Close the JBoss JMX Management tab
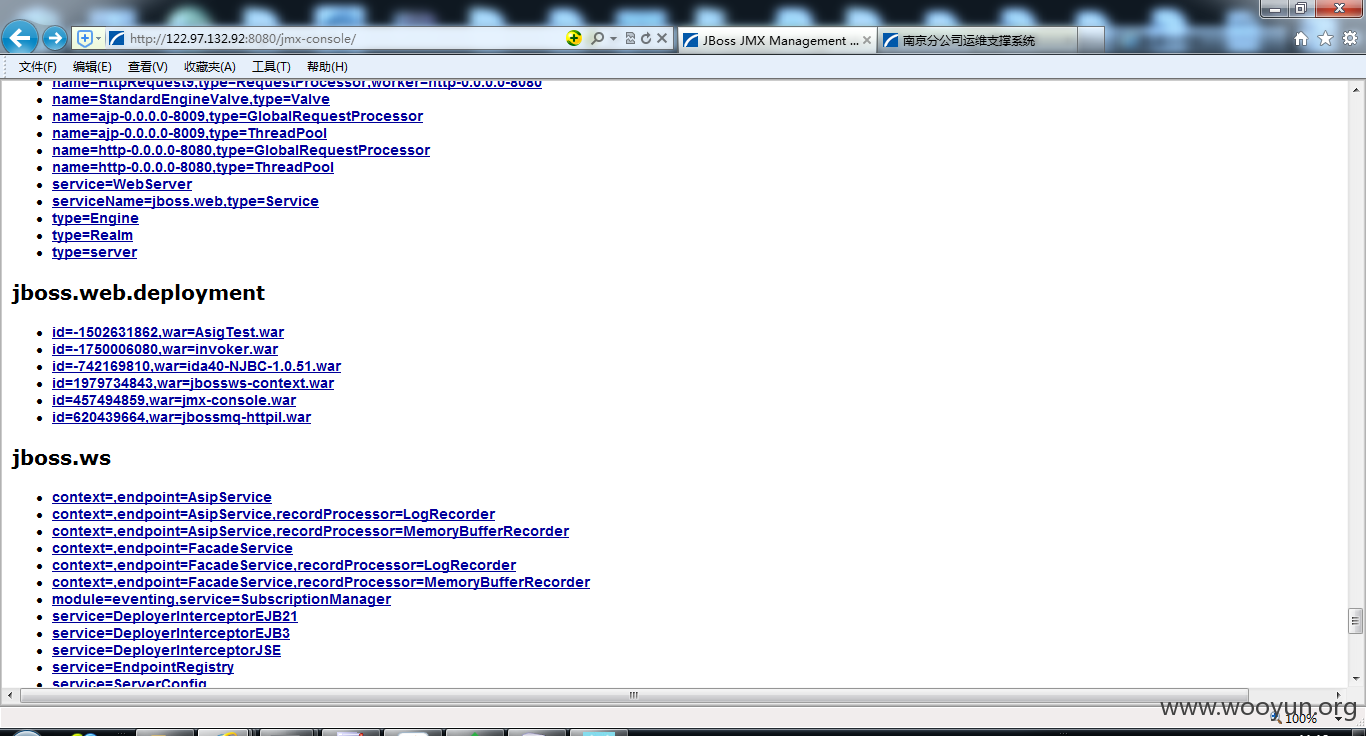 [x=867, y=41]
